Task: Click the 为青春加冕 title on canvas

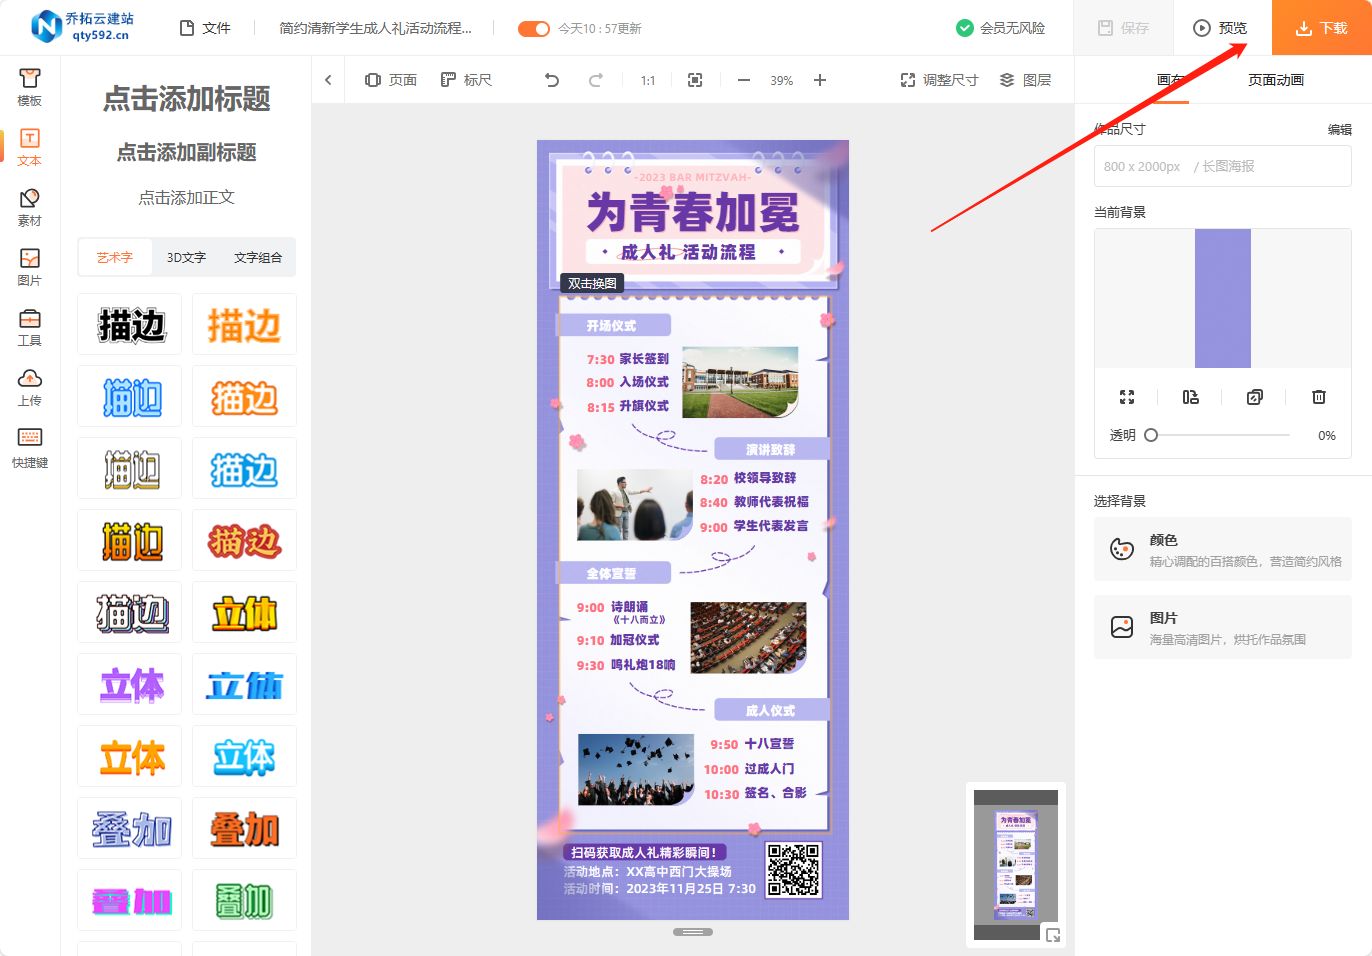Action: [x=693, y=212]
